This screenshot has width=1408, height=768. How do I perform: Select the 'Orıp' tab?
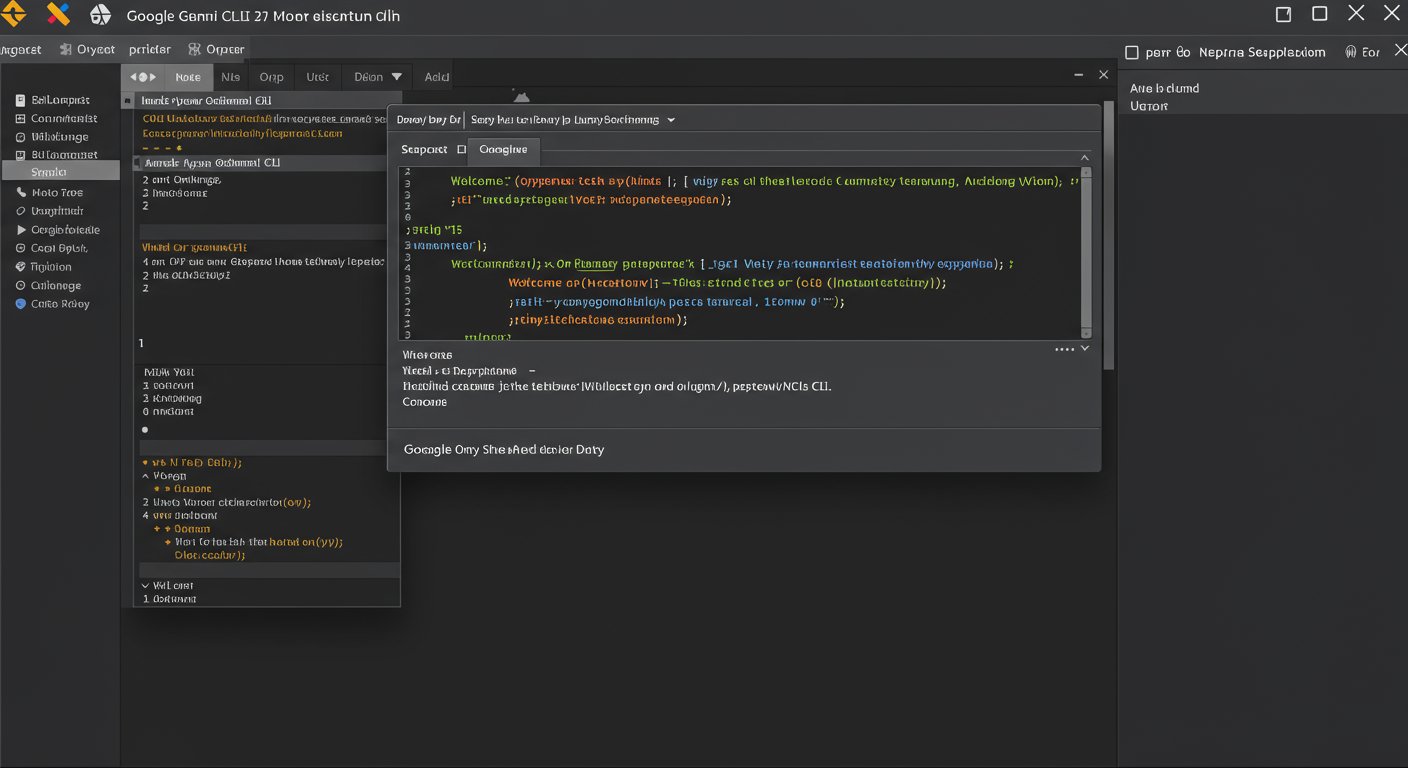click(x=271, y=77)
